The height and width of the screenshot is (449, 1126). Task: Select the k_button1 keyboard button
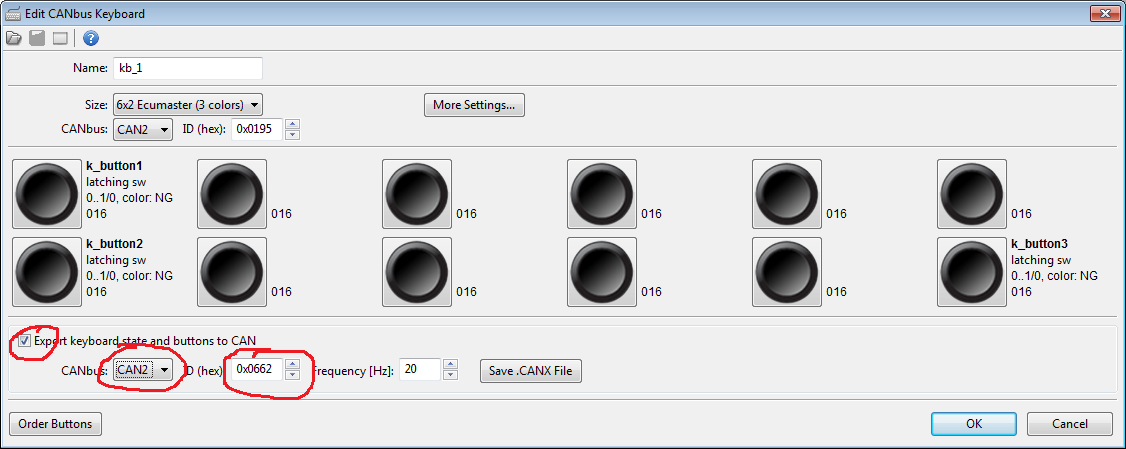click(46, 194)
